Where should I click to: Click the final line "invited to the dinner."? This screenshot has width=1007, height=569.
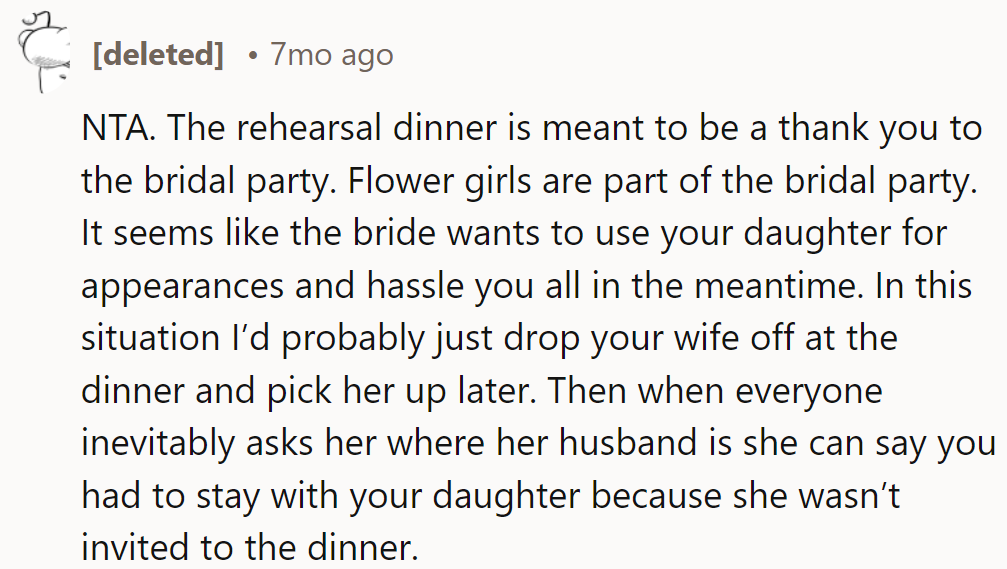[248, 546]
